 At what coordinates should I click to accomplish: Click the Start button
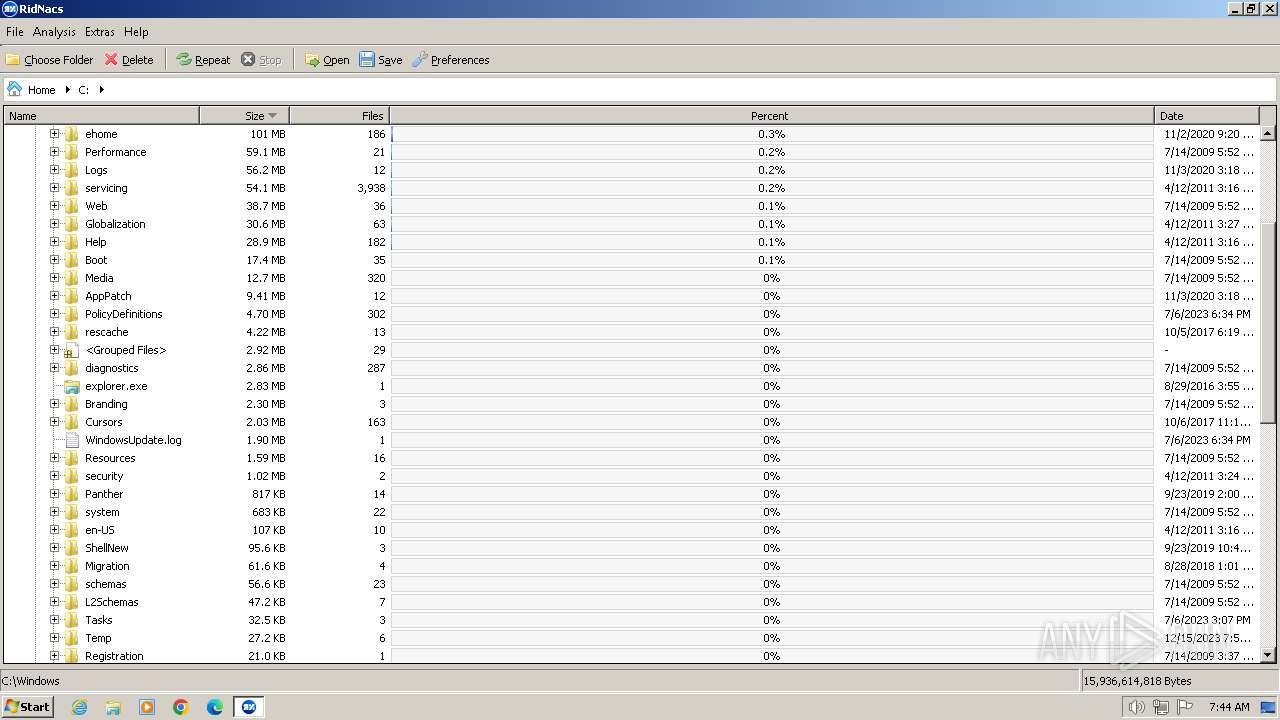click(27, 707)
